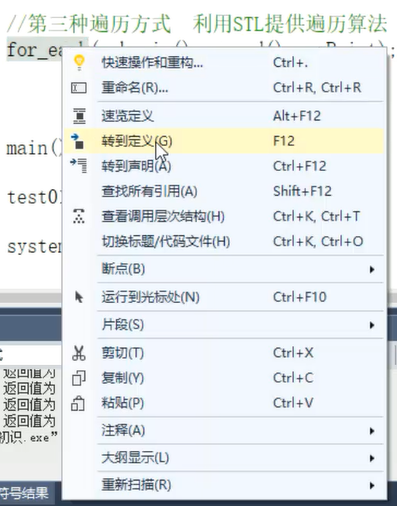397x506 pixels.
Task: Click the lightbulb quick actions icon
Action: [x=79, y=62]
